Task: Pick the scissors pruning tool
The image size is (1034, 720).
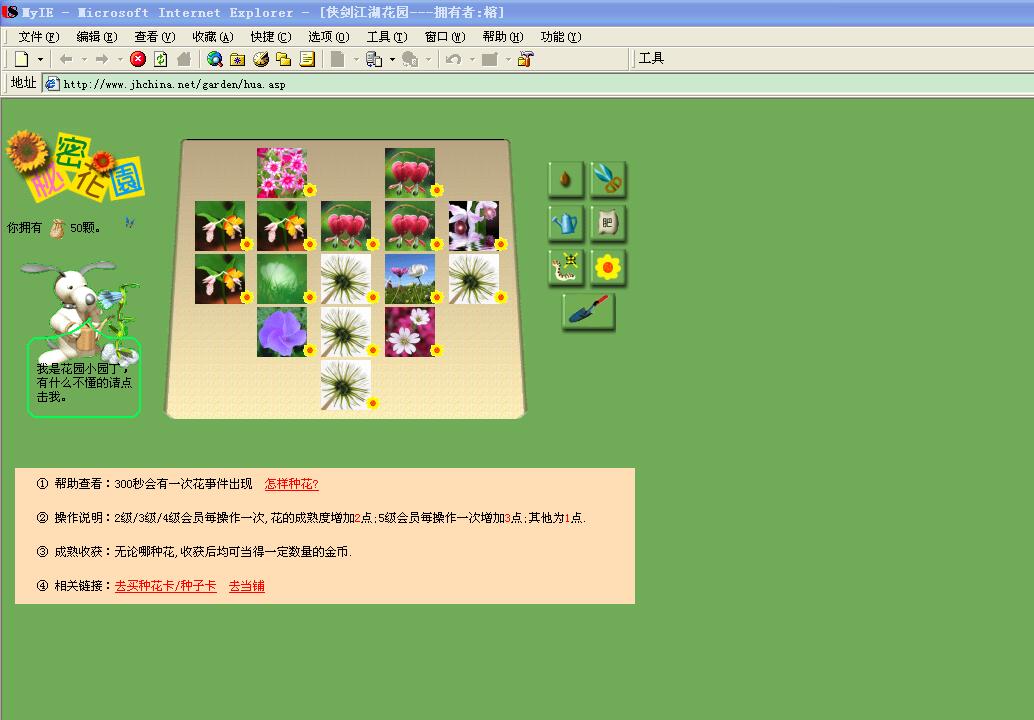Action: (608, 179)
